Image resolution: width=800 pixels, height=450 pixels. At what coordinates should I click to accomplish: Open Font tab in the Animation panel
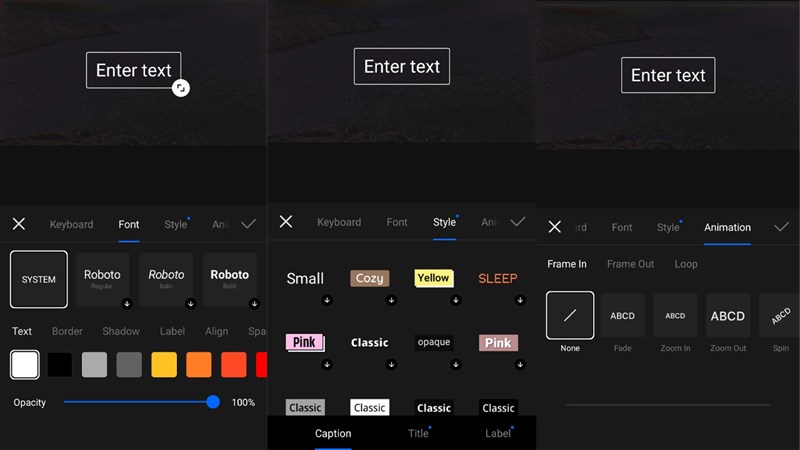pos(622,227)
